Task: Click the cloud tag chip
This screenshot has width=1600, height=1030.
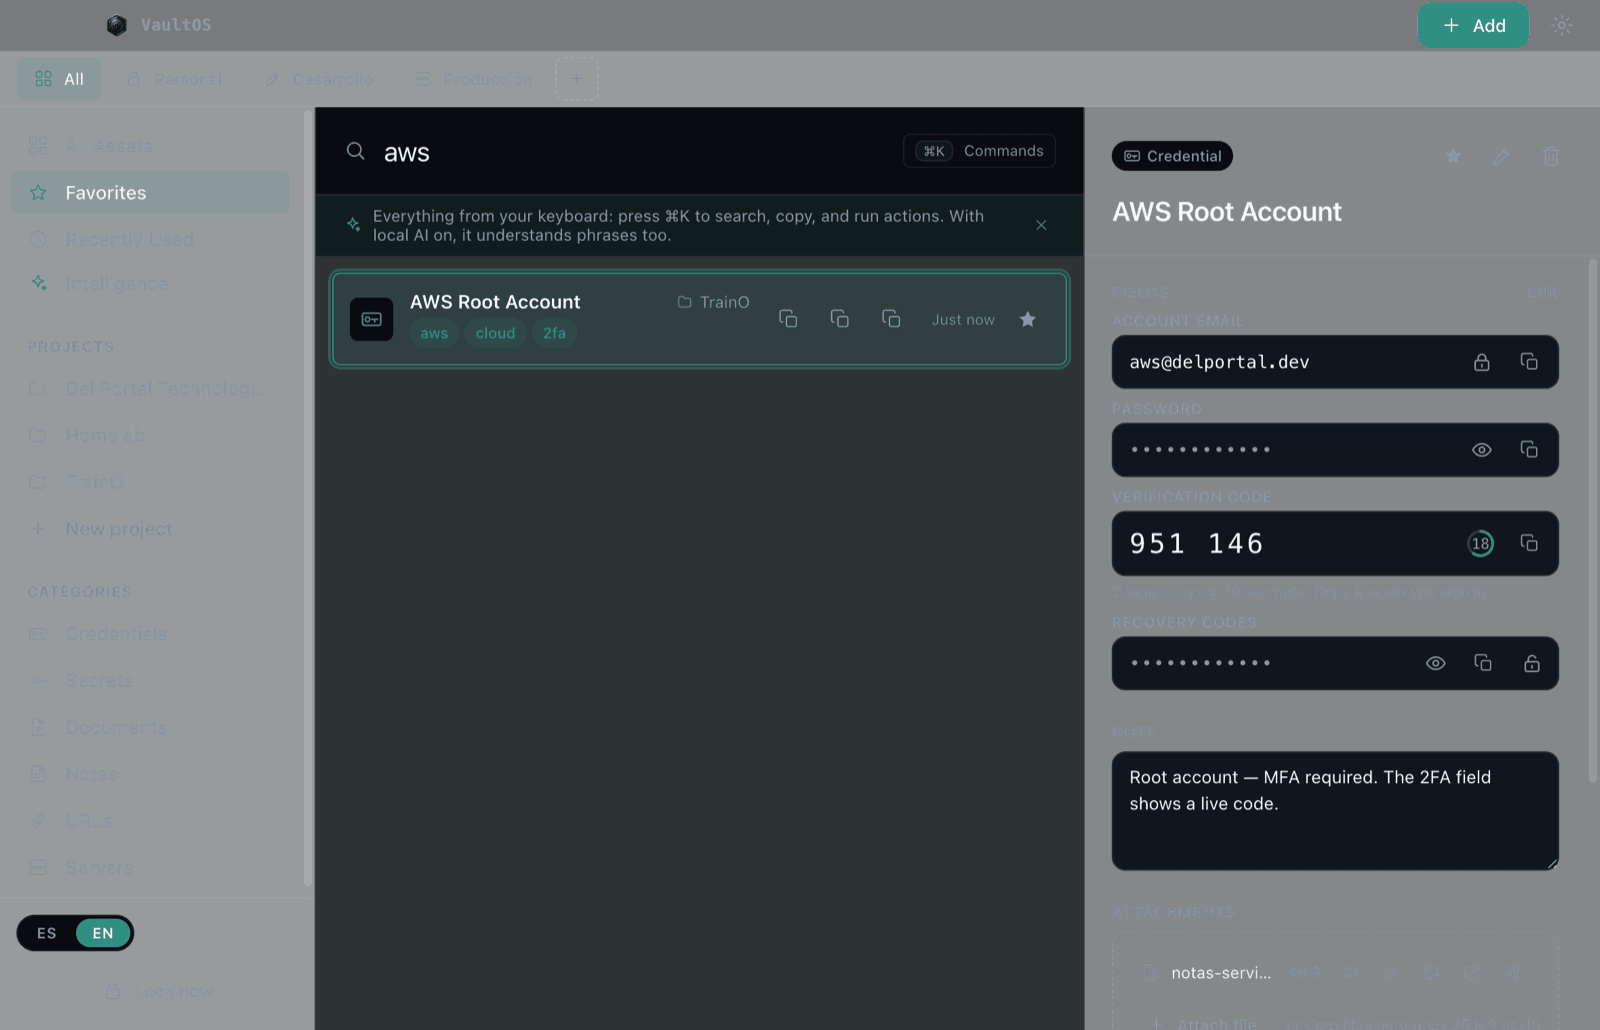Action: click(495, 333)
